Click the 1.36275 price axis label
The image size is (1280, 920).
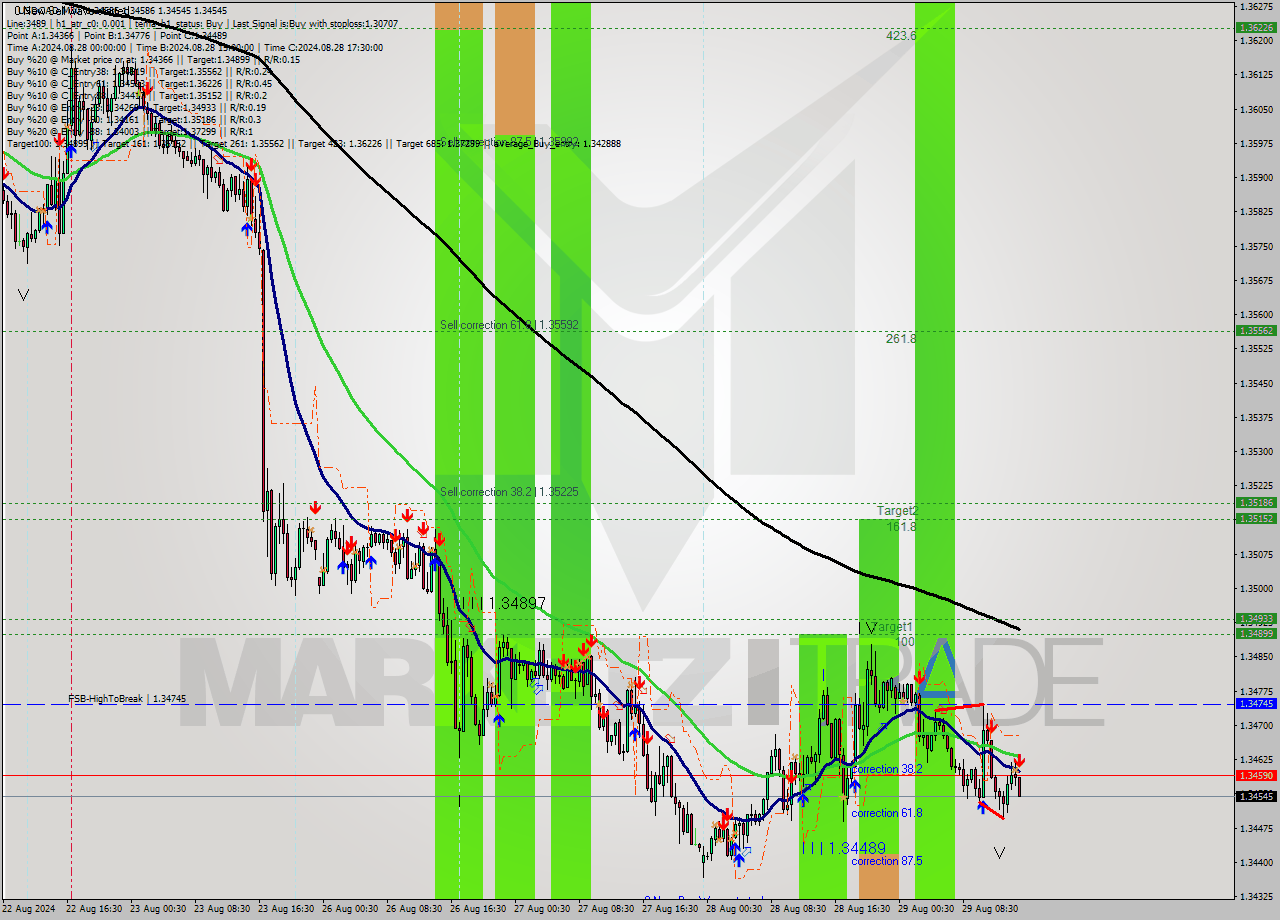(1255, 5)
